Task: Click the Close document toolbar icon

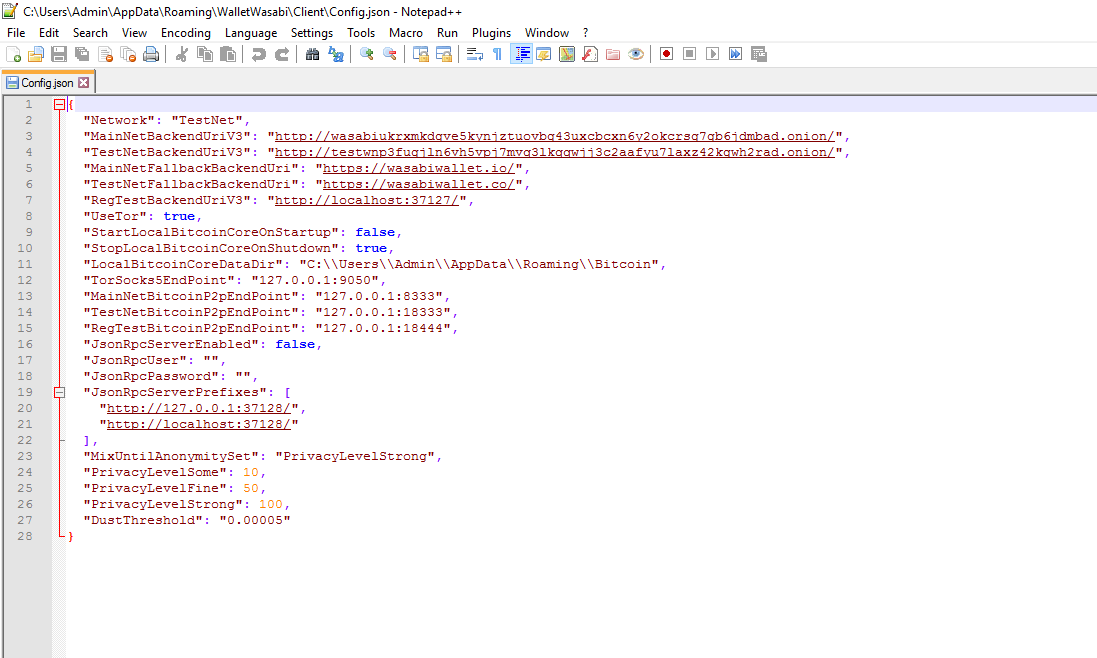Action: click(x=105, y=55)
